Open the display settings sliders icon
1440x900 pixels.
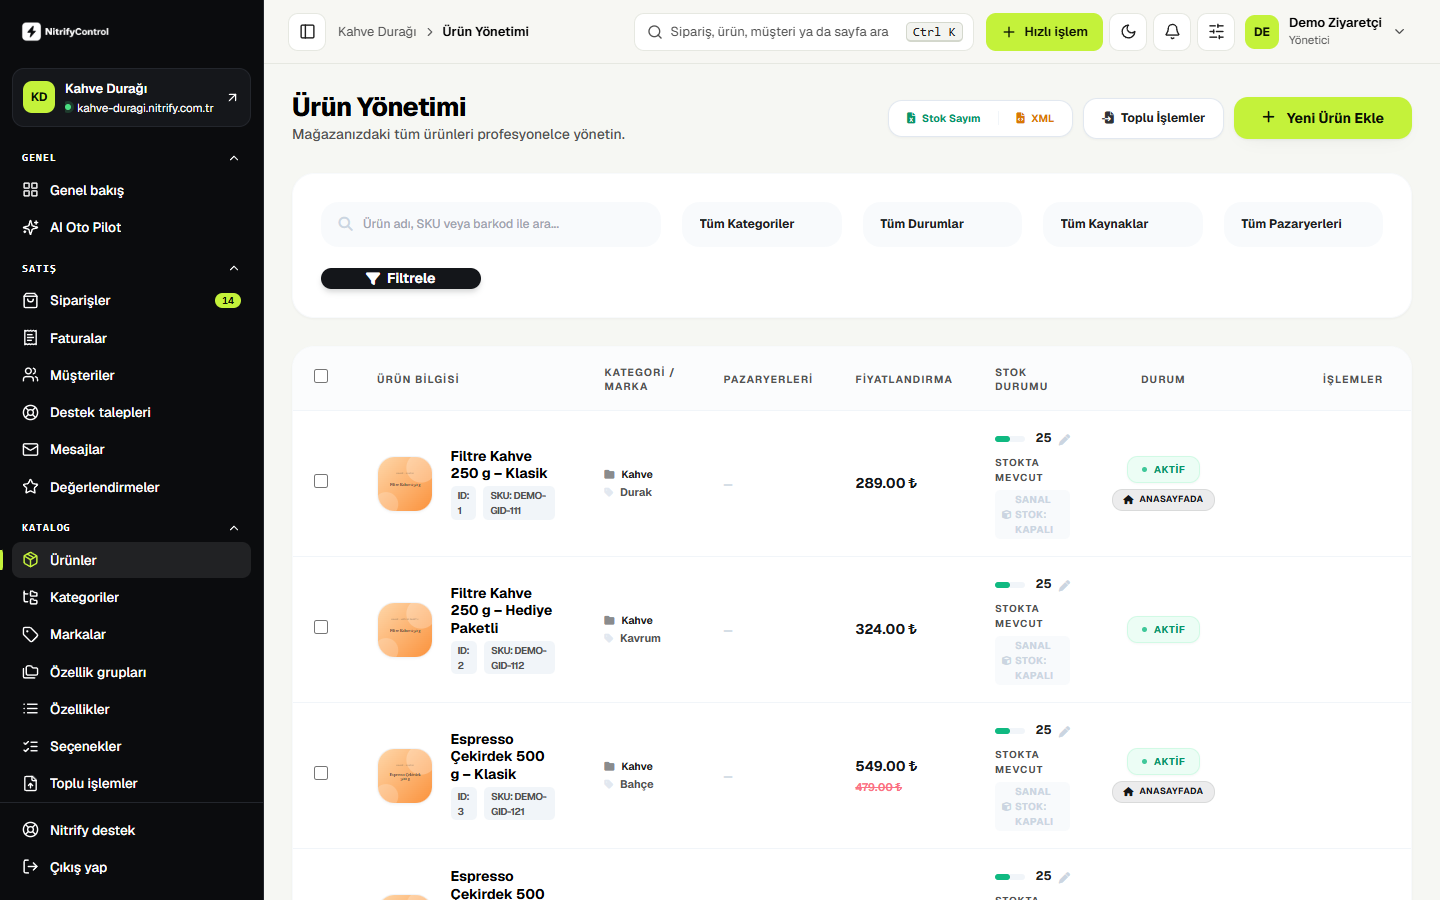(1216, 32)
